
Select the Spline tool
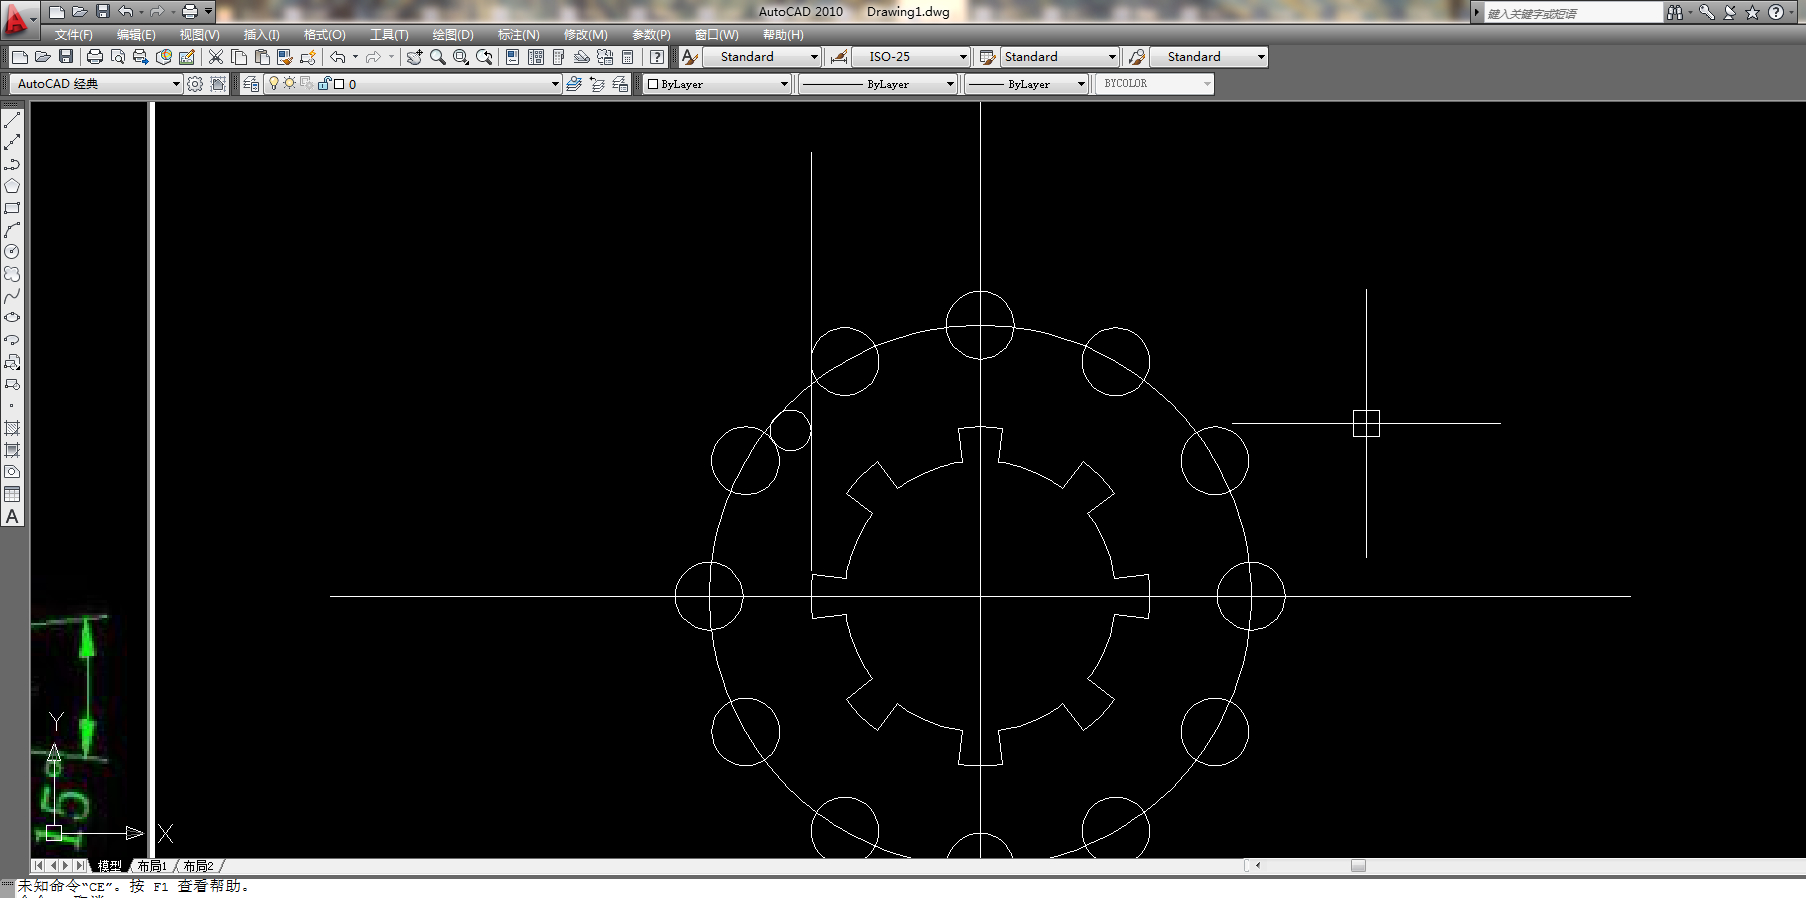(12, 296)
